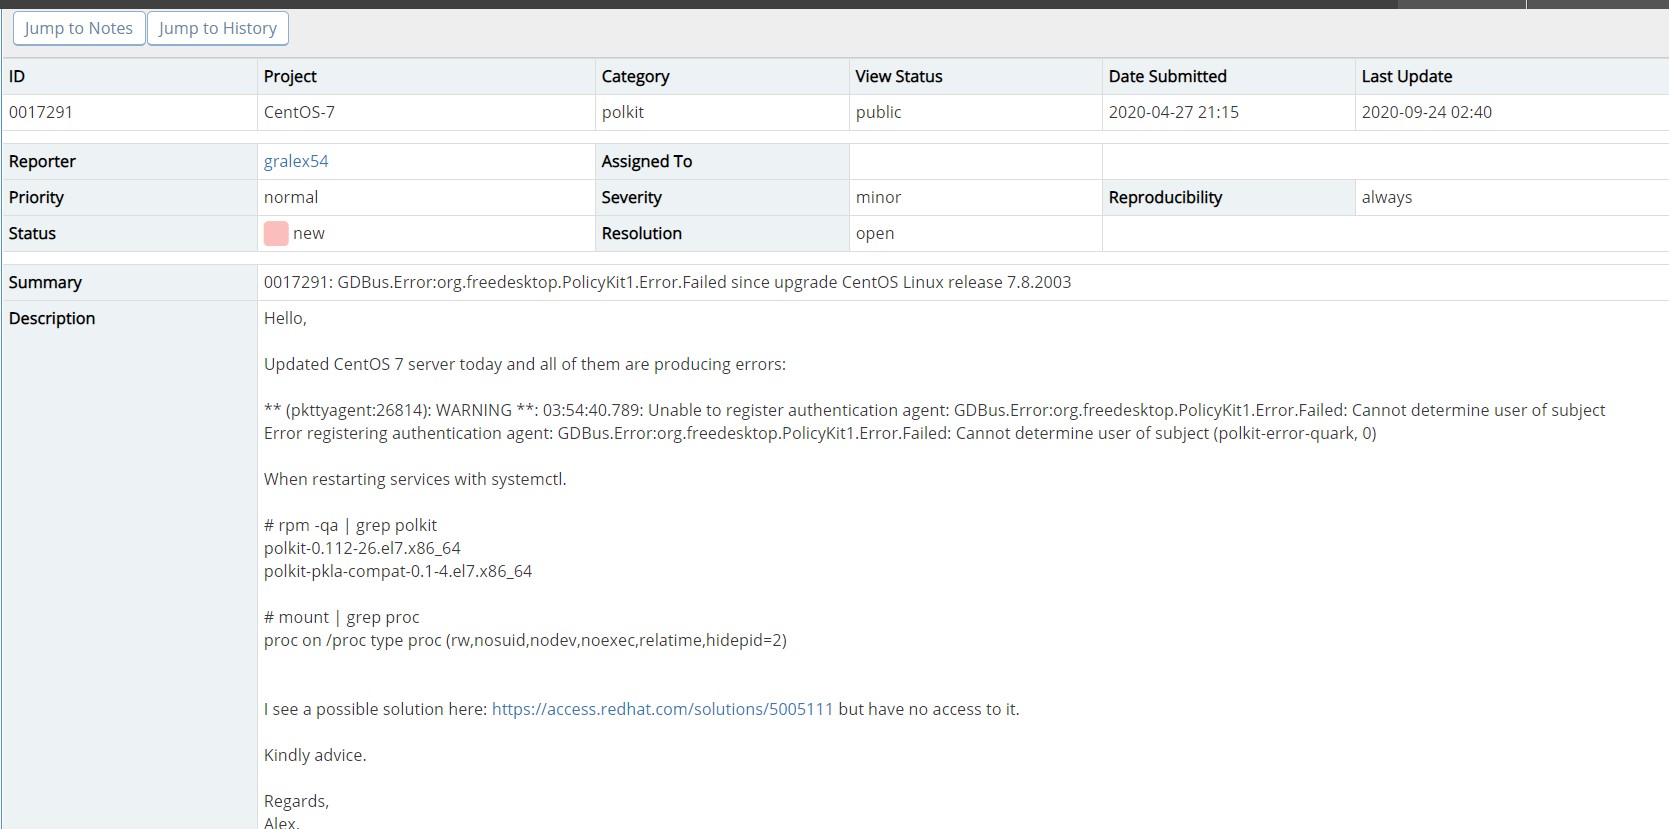Click the summary text GDBus.Error line
1669x829 pixels.
click(x=667, y=282)
